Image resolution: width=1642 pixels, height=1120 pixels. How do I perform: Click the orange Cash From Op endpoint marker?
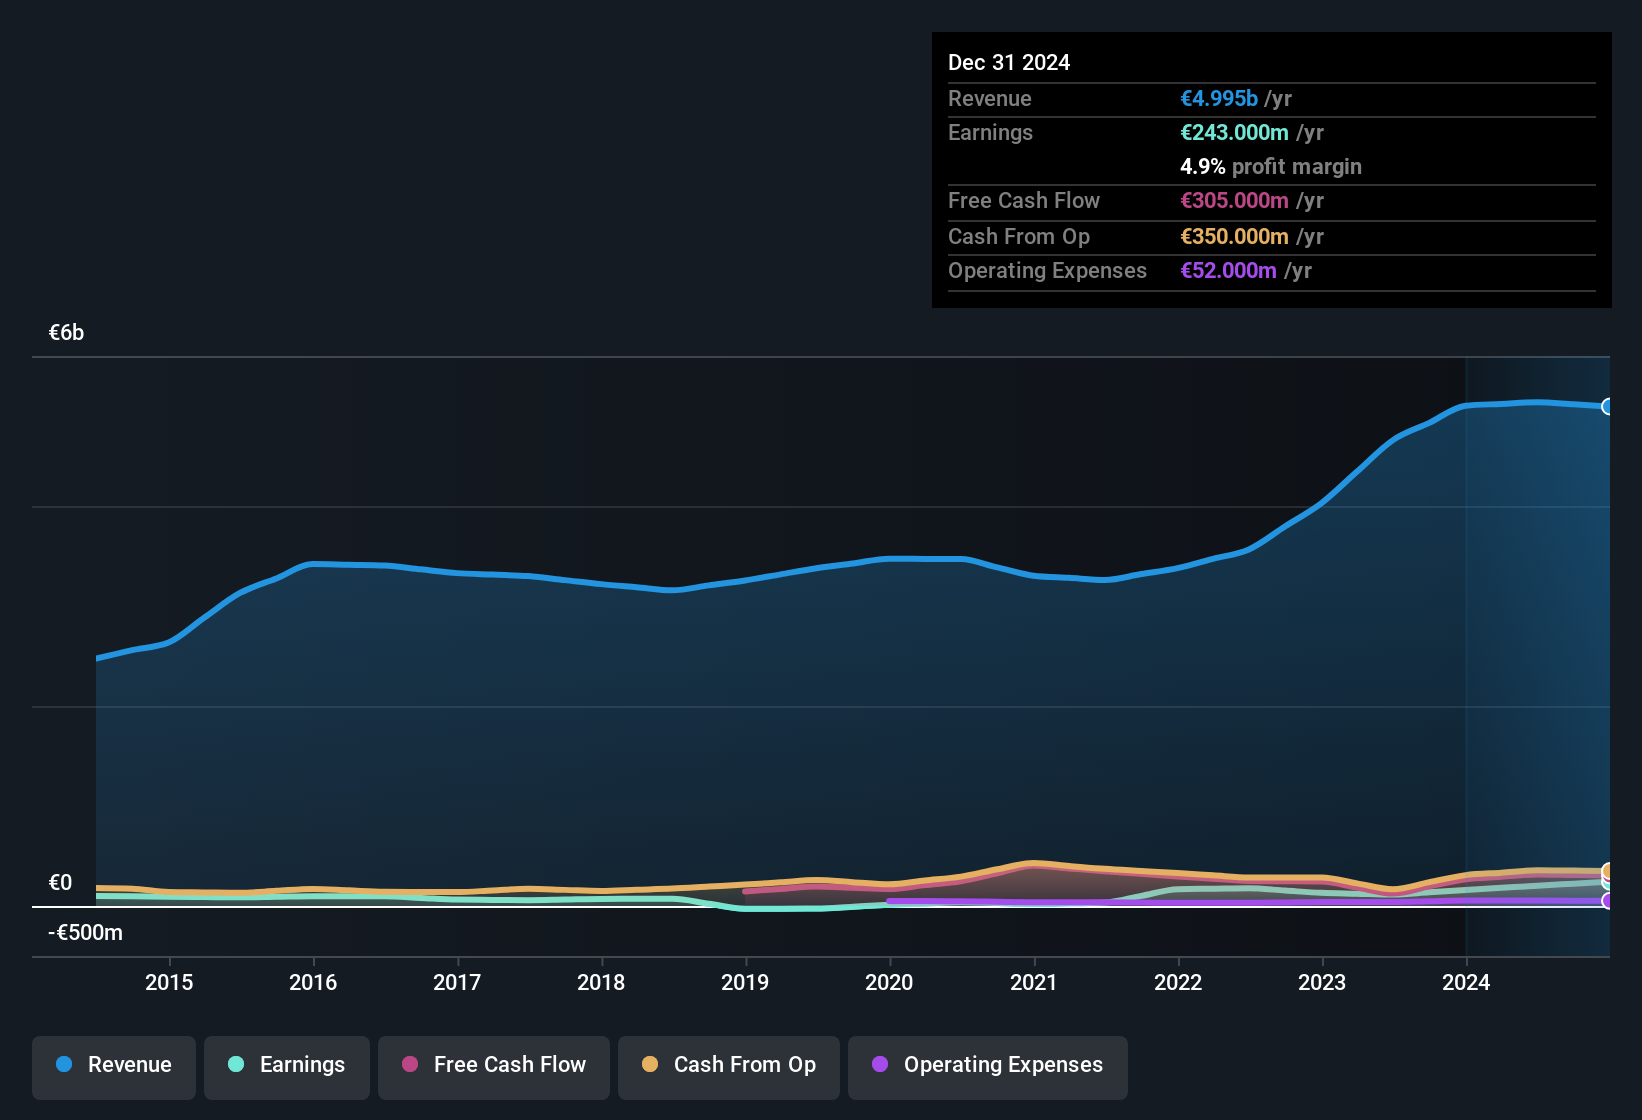[x=1608, y=871]
